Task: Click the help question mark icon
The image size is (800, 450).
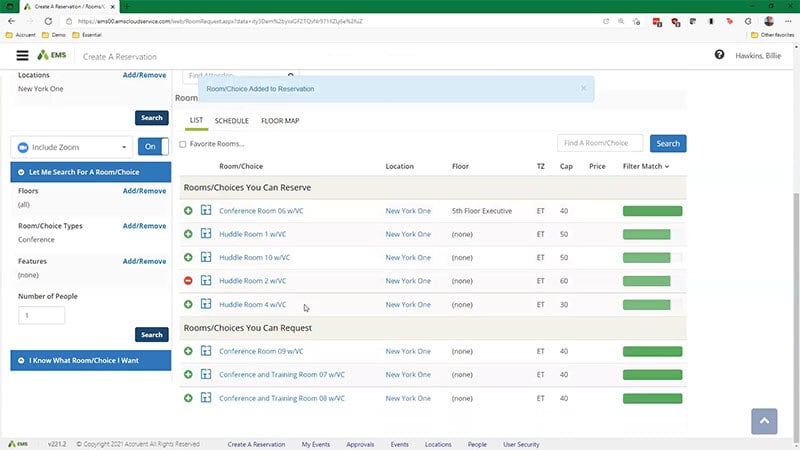Action: (x=719, y=55)
